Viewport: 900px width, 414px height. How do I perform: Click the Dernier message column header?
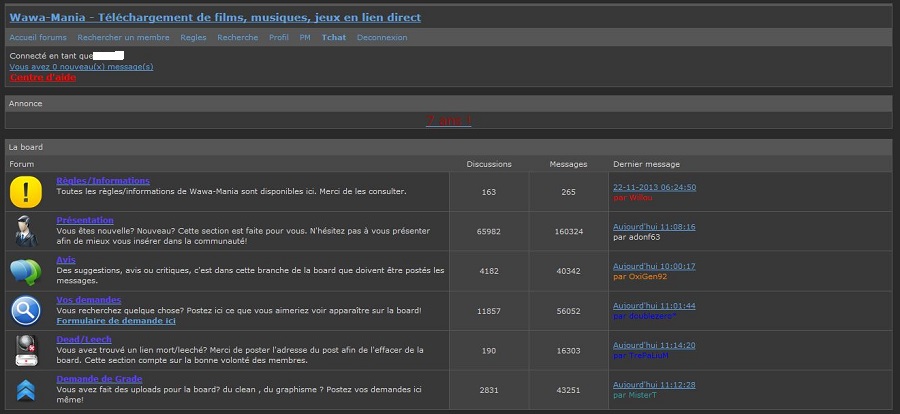[646, 164]
